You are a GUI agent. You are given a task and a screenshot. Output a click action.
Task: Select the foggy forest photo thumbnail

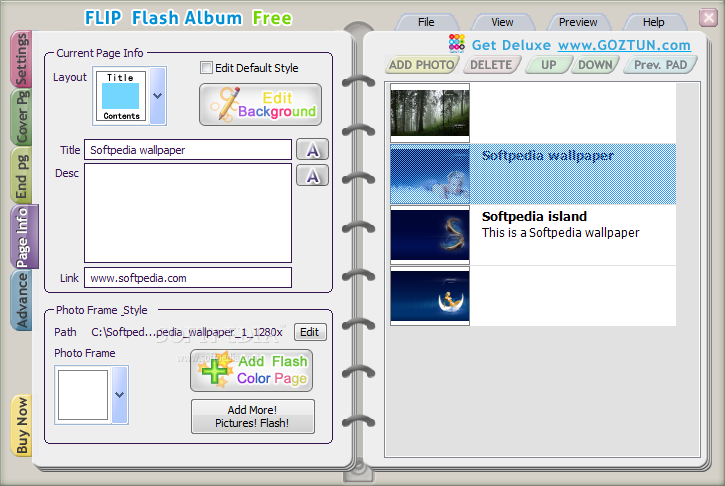coord(430,113)
